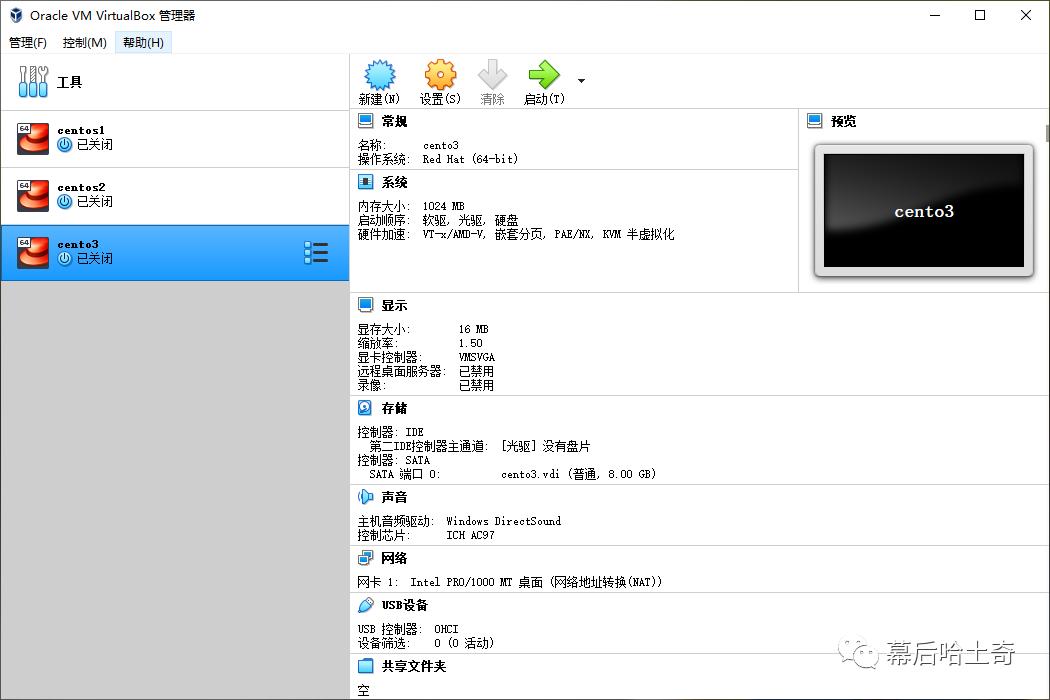Click the VirtualBox title bar app icon
1050x700 pixels.
point(16,15)
